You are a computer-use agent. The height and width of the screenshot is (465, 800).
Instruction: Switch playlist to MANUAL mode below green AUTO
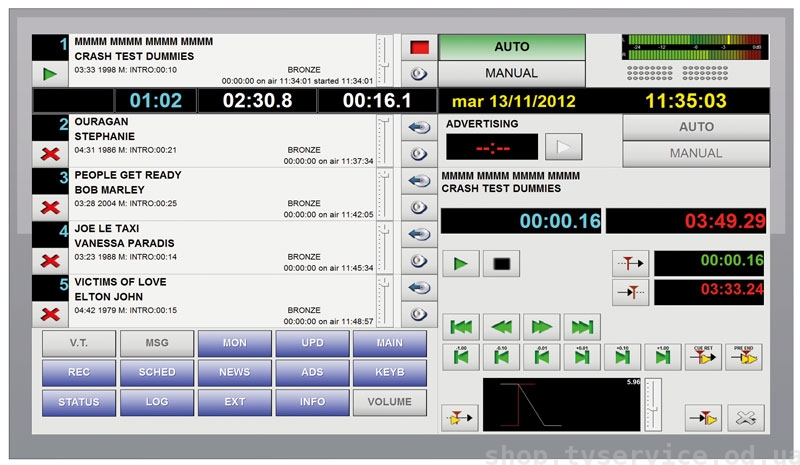[511, 73]
